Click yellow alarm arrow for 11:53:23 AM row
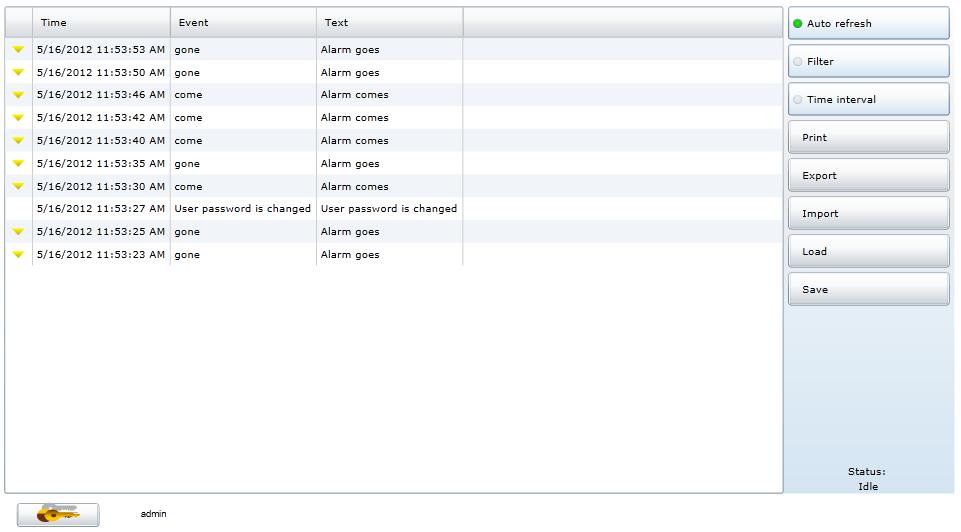The height and width of the screenshot is (532, 961). pyautogui.click(x=18, y=255)
